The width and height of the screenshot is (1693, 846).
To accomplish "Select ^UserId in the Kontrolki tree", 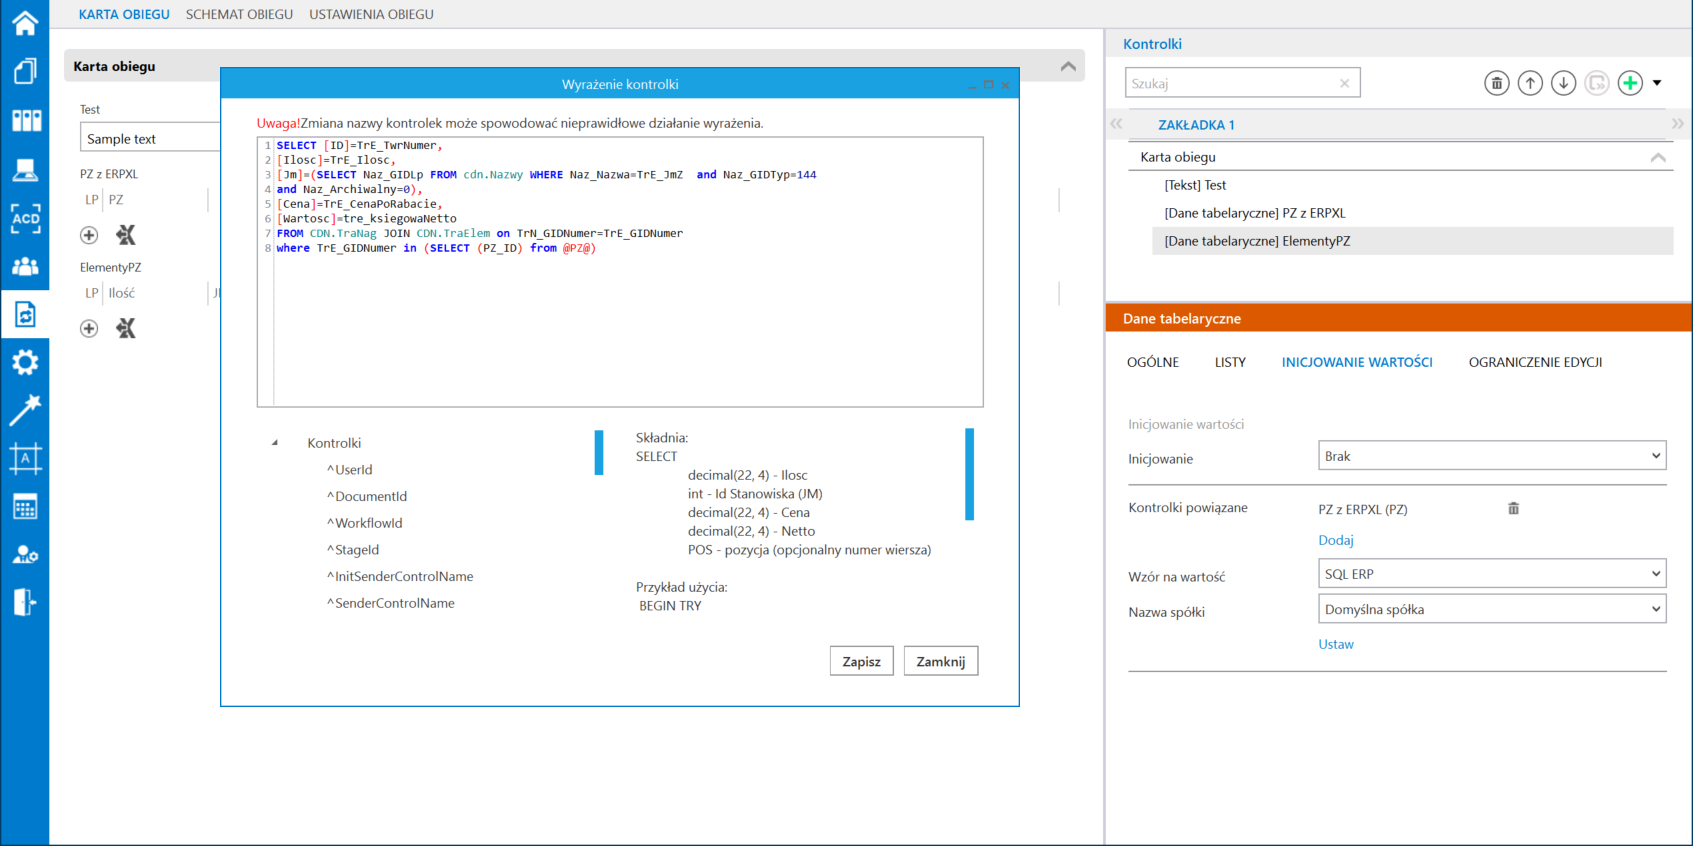I will 349,469.
